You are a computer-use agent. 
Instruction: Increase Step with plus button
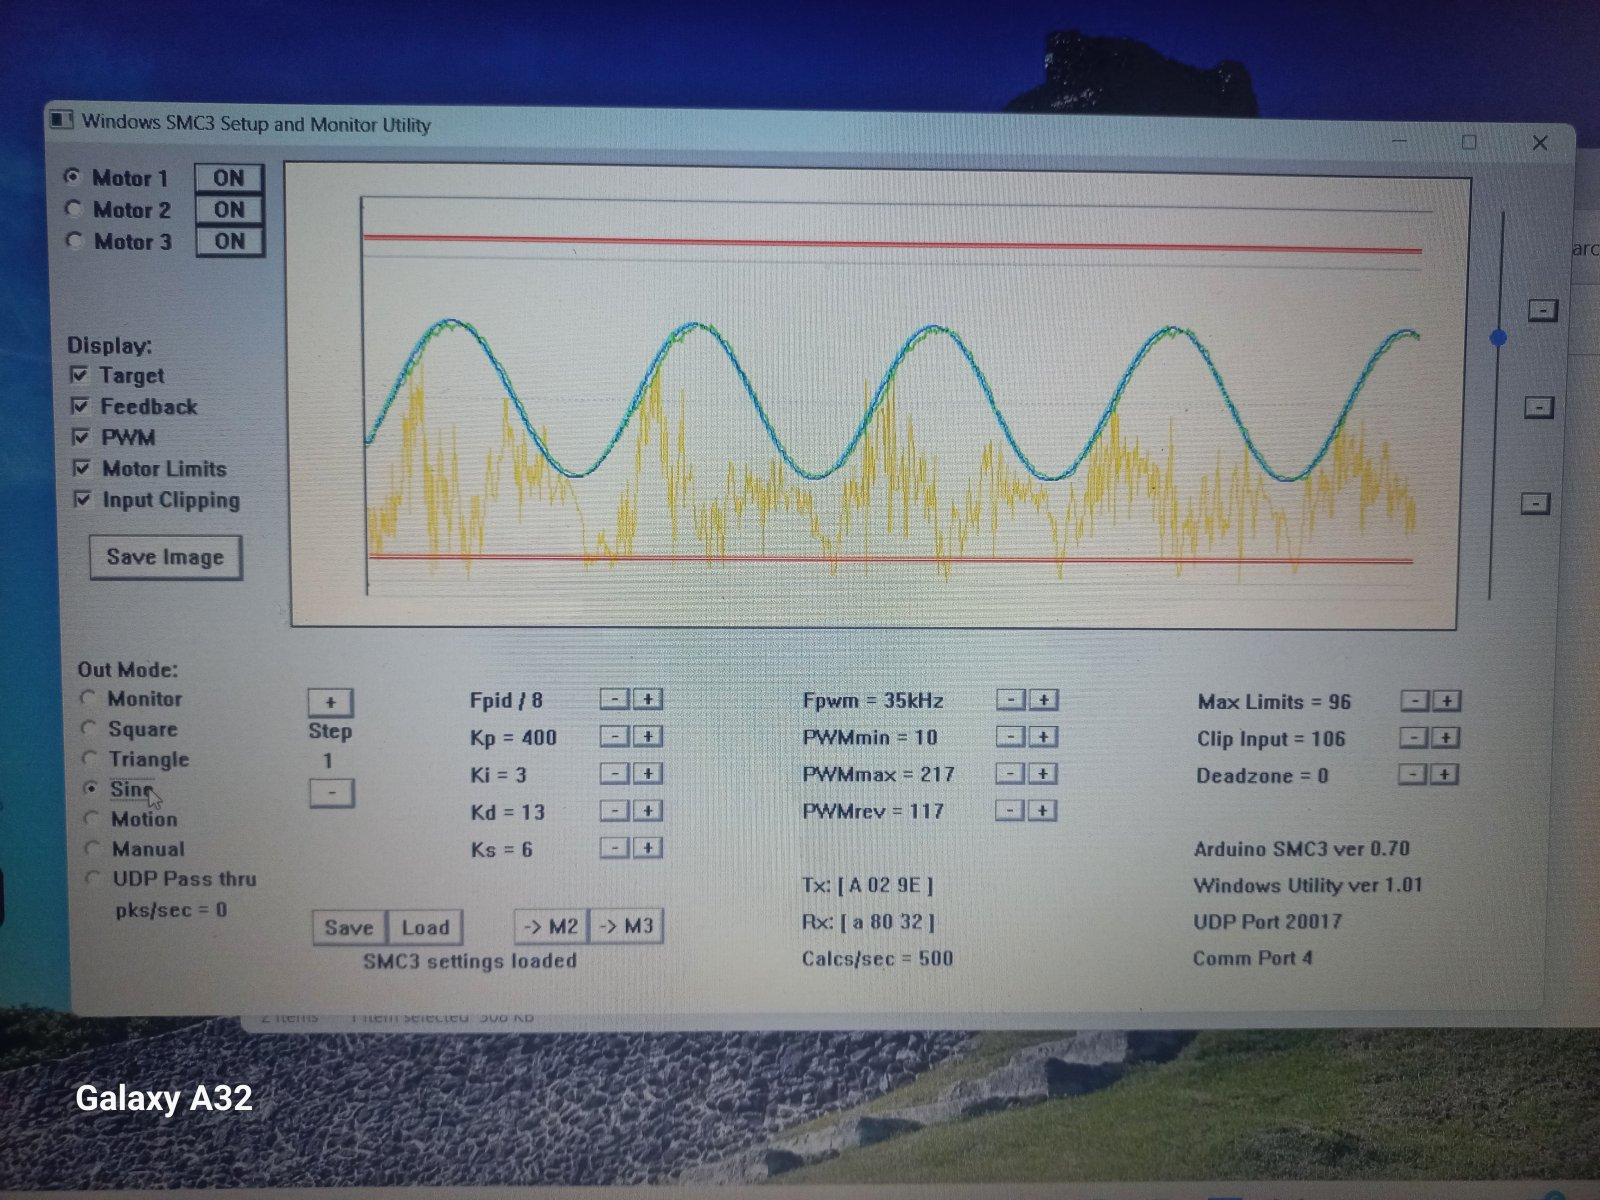point(331,702)
